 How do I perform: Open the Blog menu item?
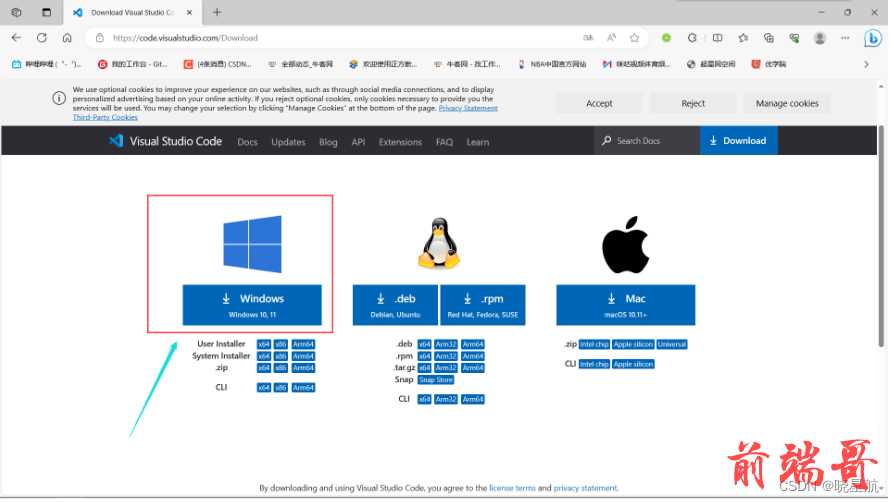pos(328,142)
